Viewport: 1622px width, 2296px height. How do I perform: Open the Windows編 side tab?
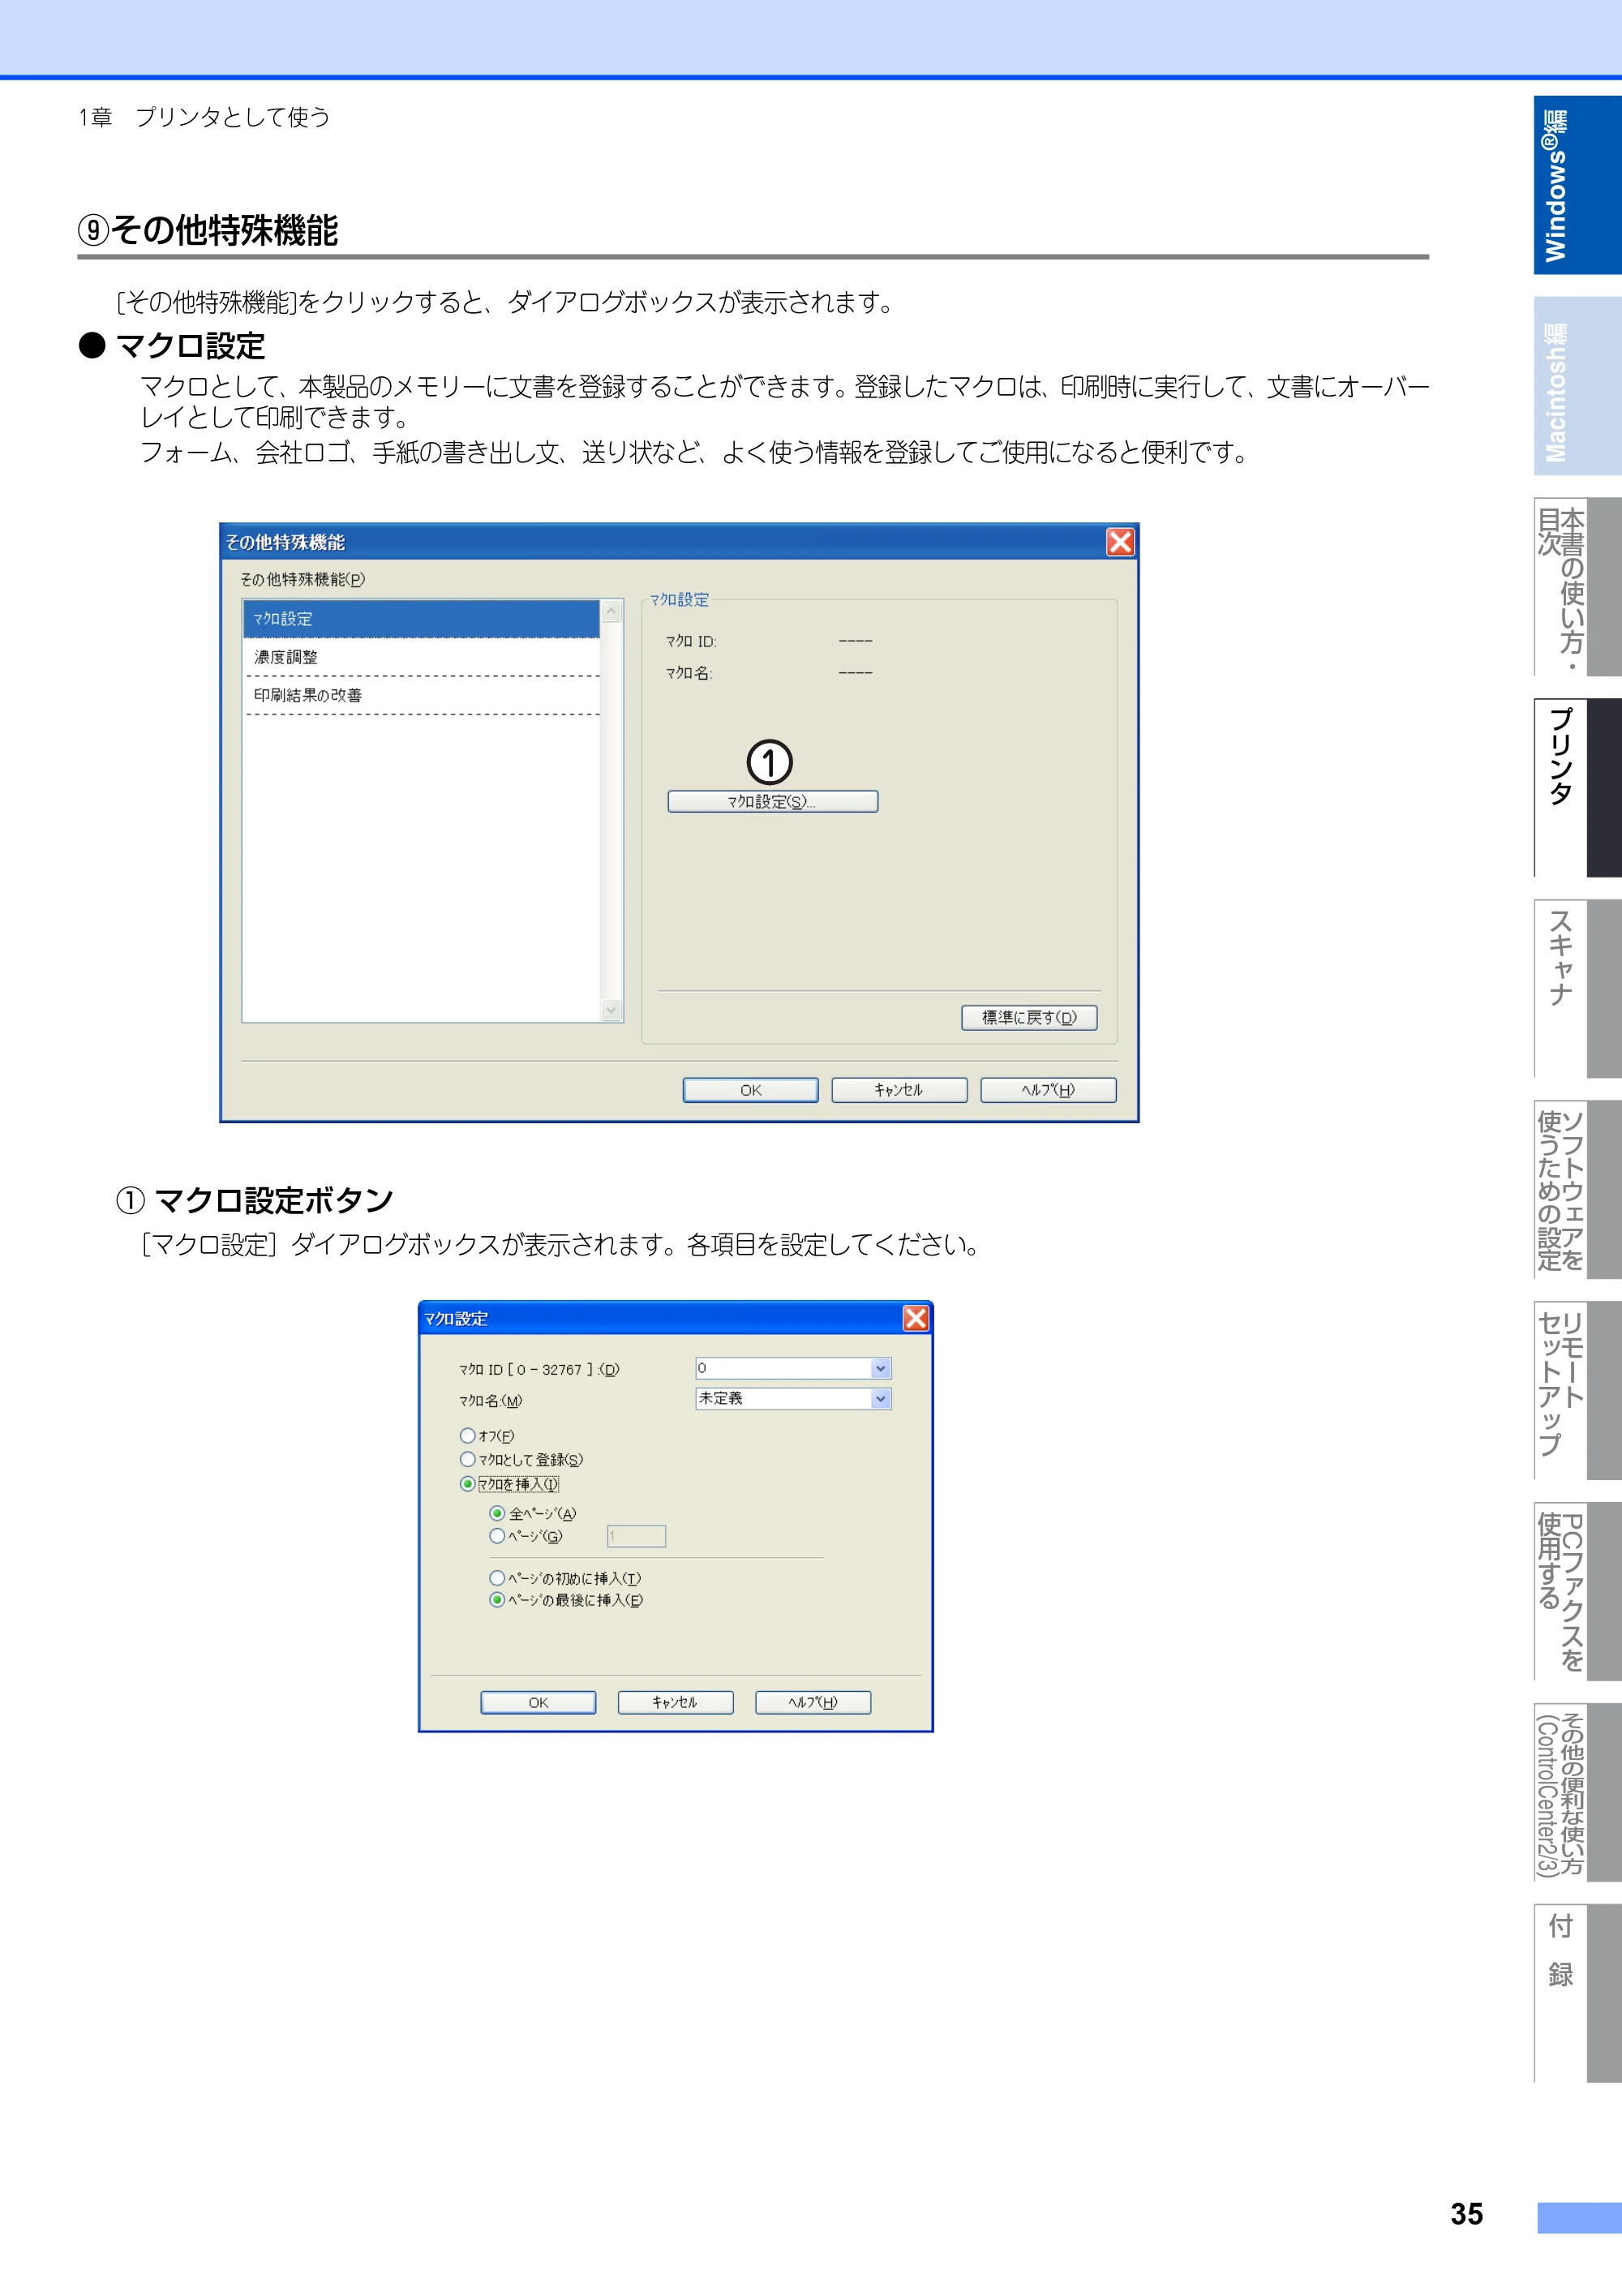click(x=1577, y=185)
